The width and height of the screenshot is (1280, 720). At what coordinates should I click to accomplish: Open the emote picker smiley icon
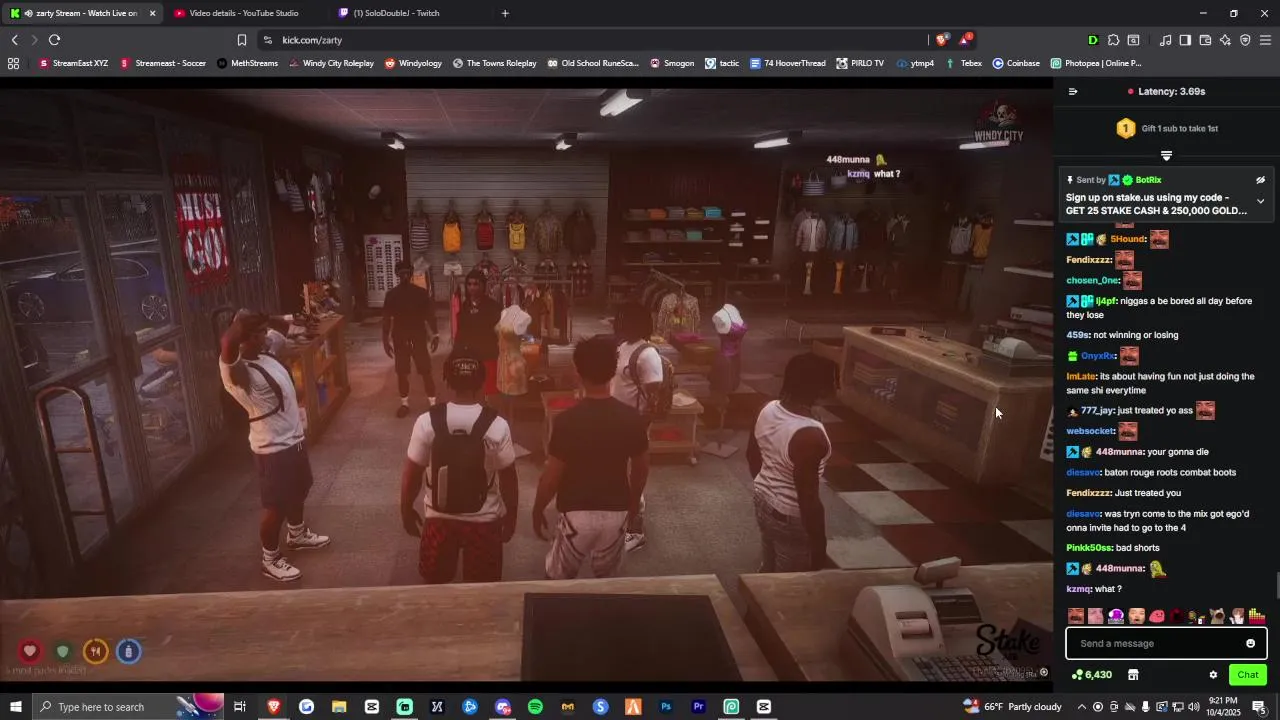pos(1250,643)
